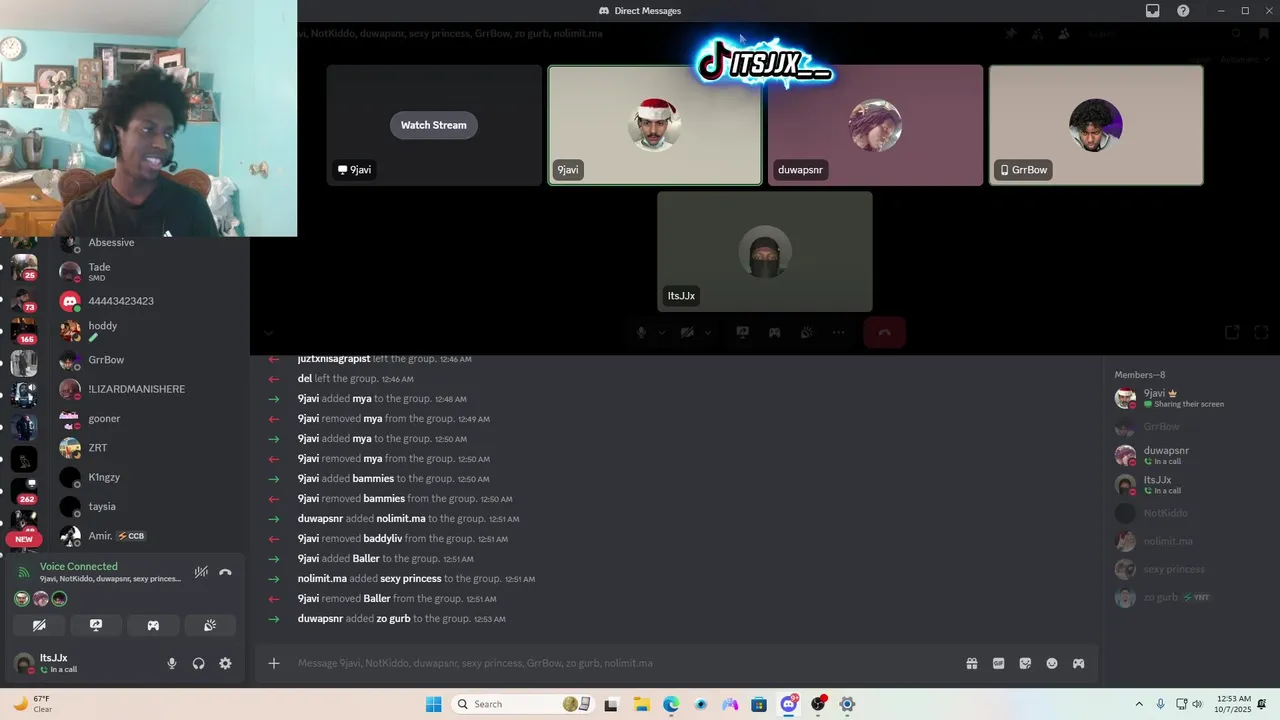The width and height of the screenshot is (1280, 720).
Task: Share your screen from the Voice Connected panel
Action: [96, 625]
